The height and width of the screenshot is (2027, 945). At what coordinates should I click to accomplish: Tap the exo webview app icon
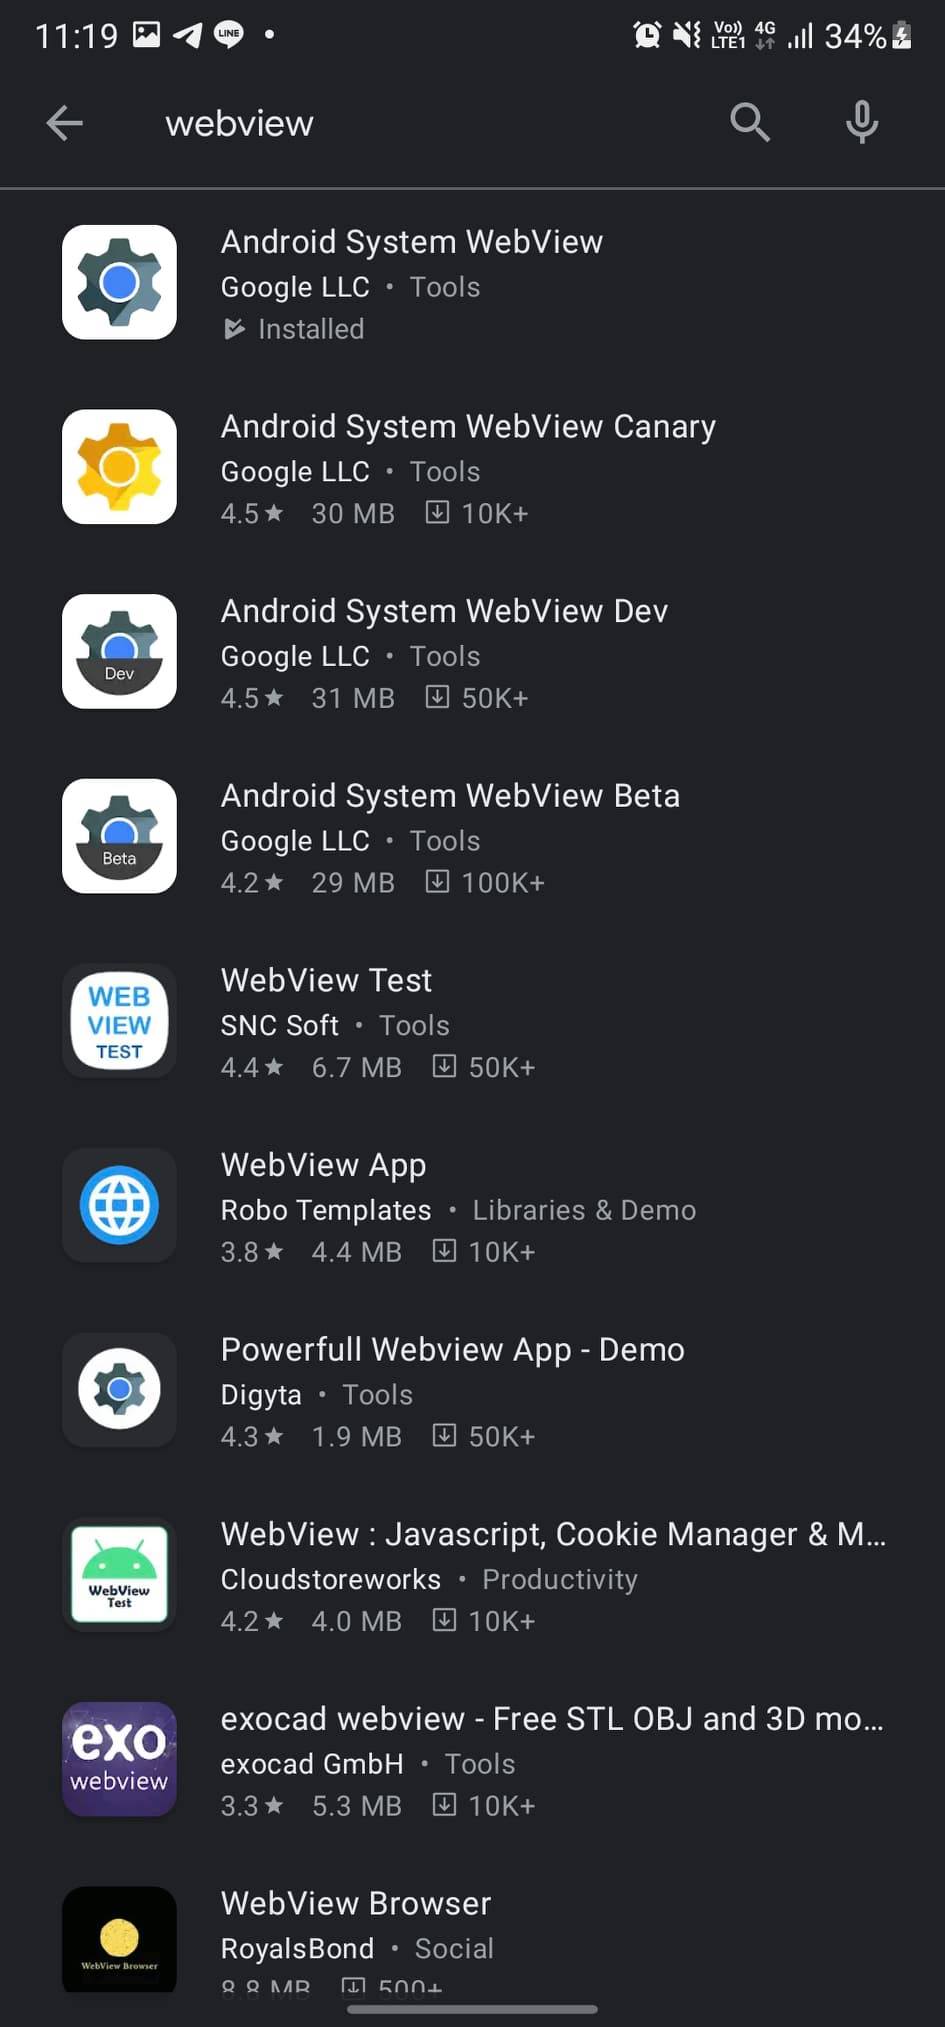(x=119, y=1759)
